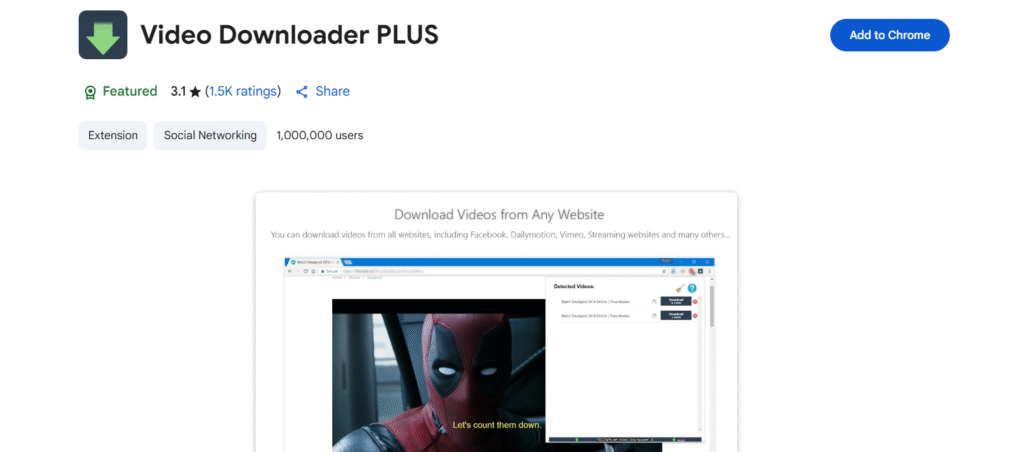
Task: Click the preview page scrollbar beside the popup
Action: click(x=711, y=306)
